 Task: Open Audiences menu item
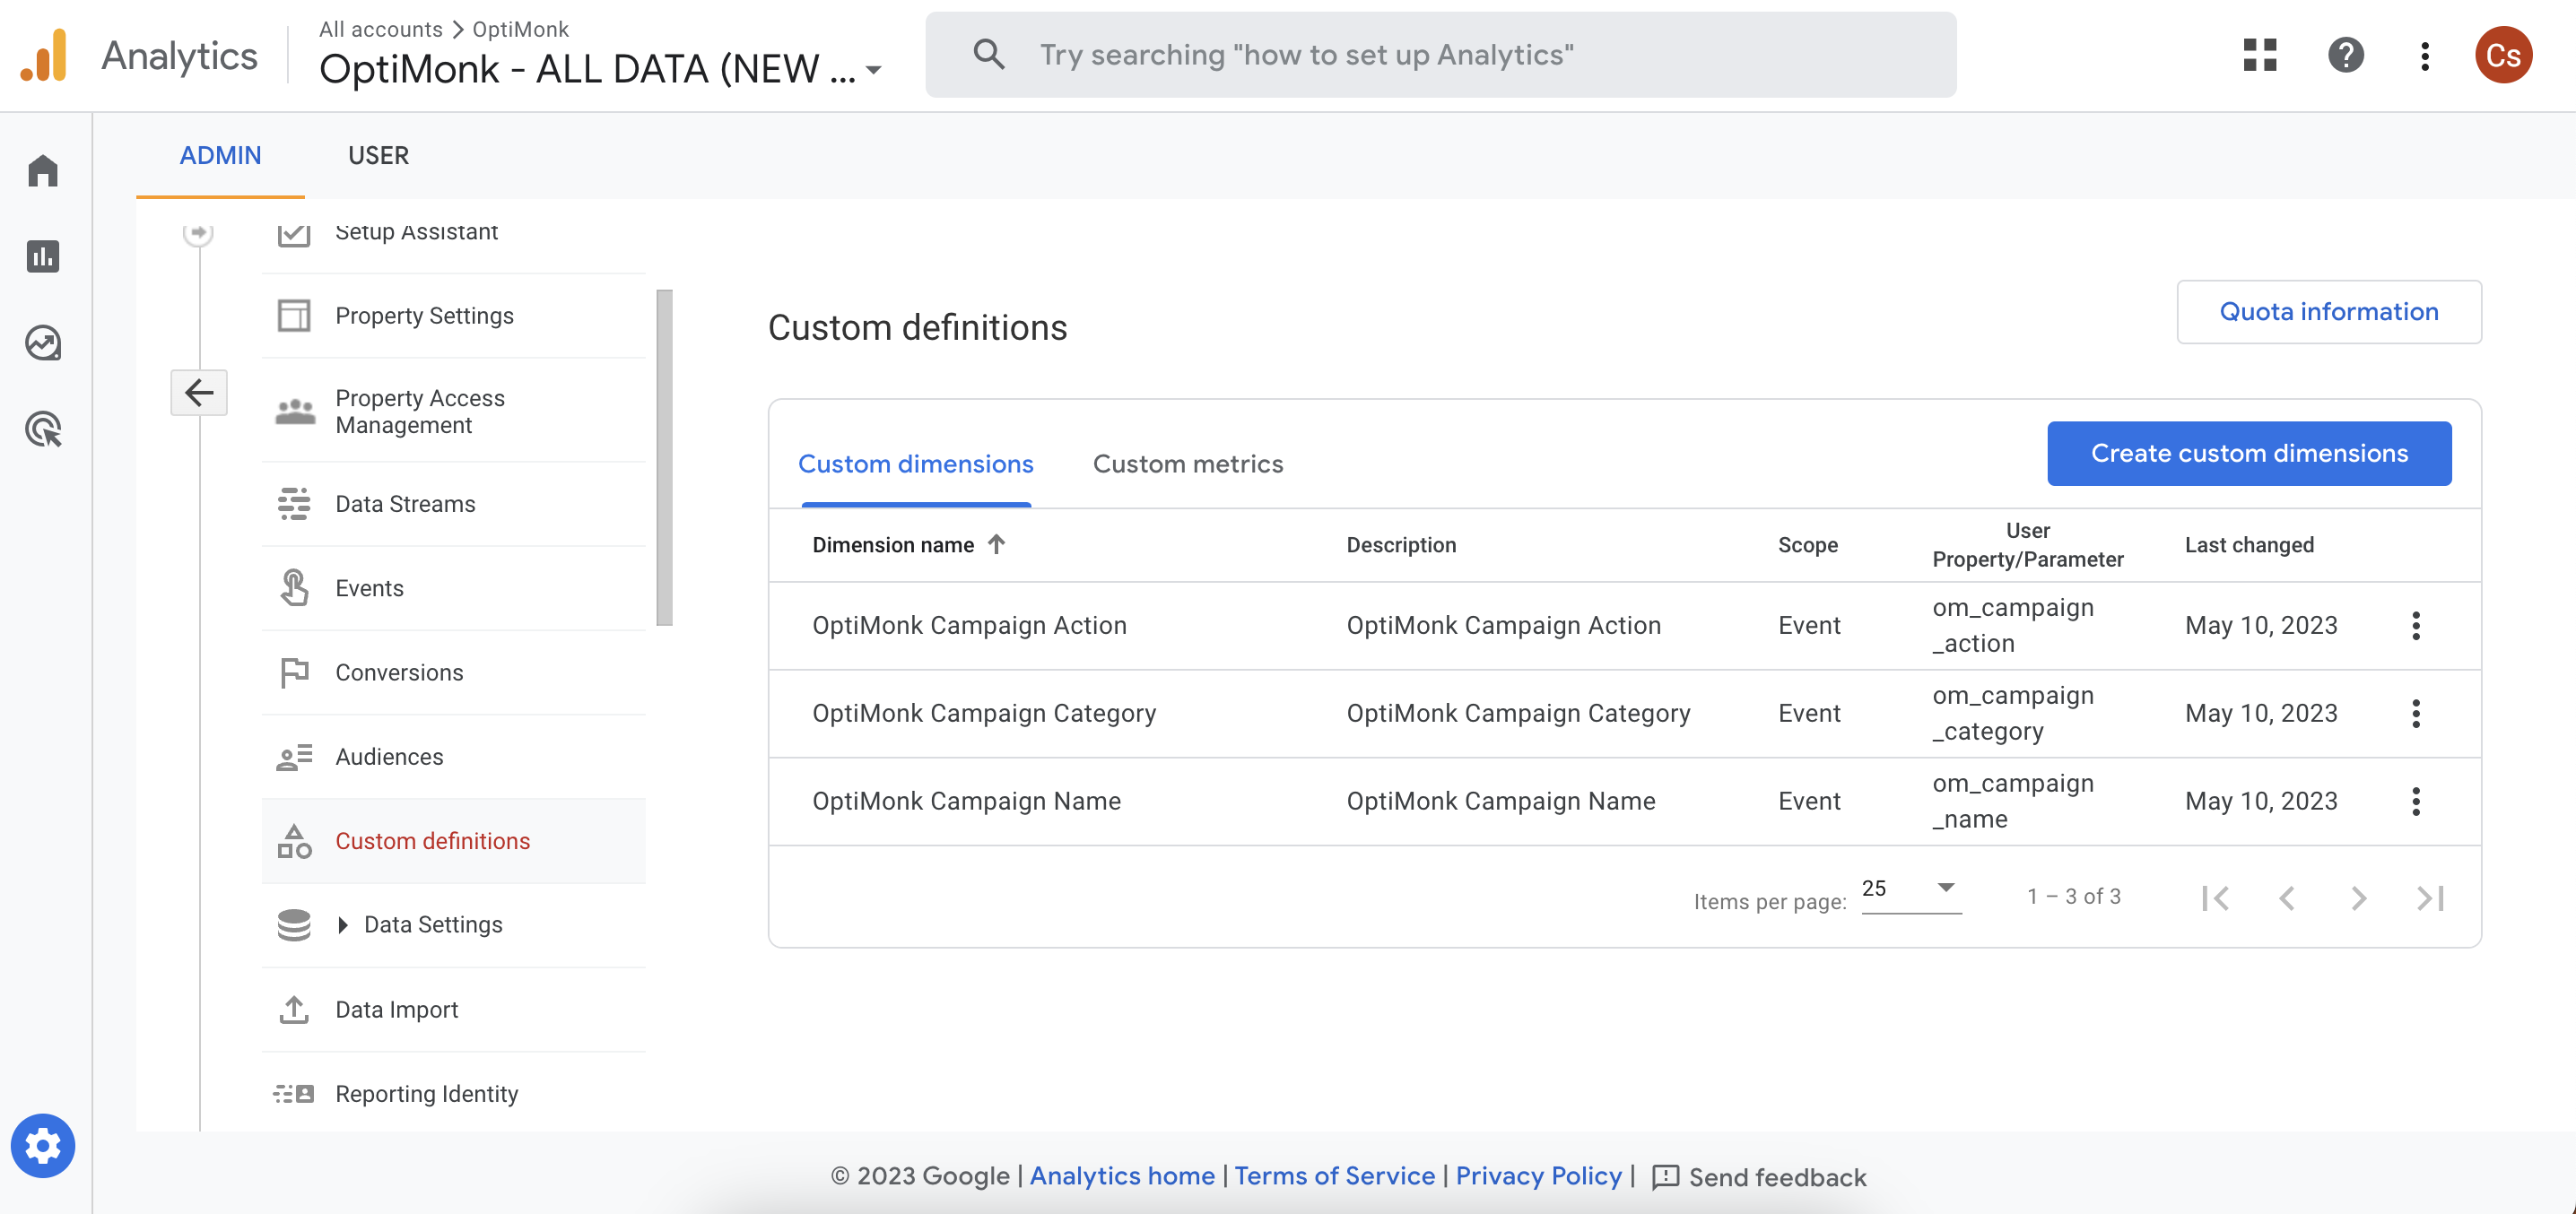(453, 757)
